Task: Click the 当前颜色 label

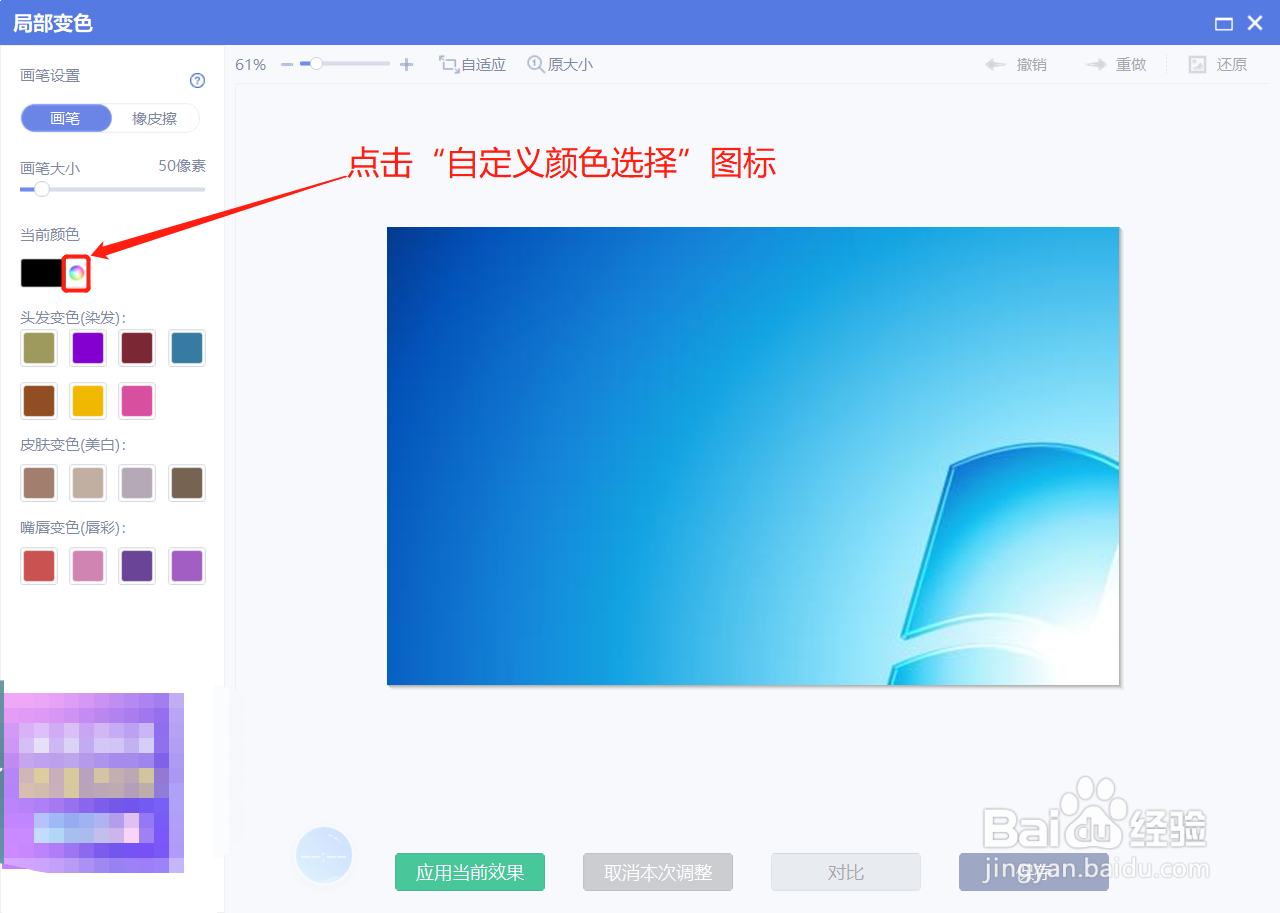Action: point(50,234)
